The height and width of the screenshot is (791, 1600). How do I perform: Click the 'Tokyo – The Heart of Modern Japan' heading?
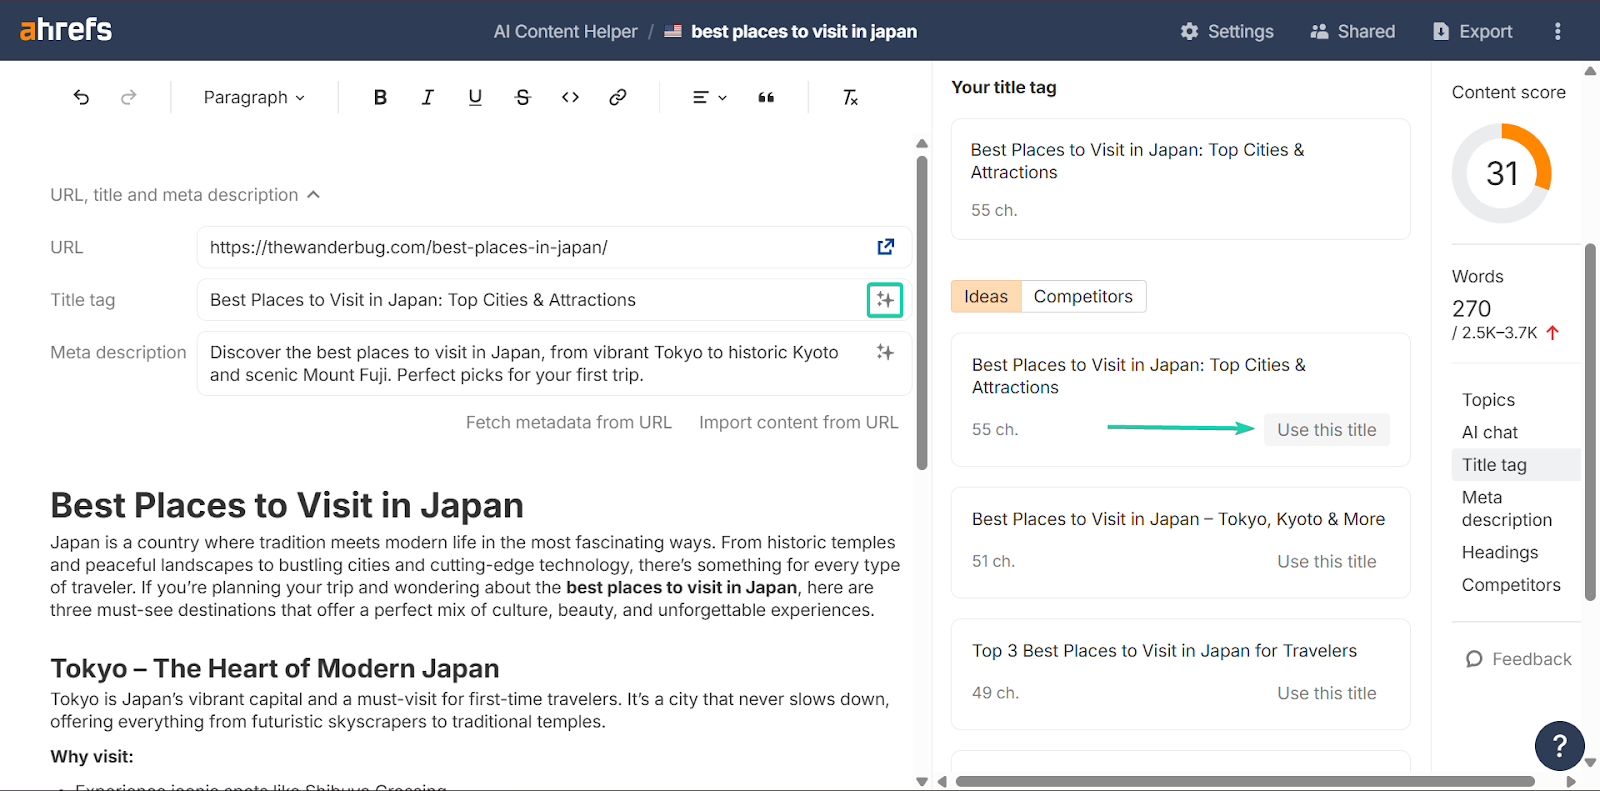coord(275,668)
